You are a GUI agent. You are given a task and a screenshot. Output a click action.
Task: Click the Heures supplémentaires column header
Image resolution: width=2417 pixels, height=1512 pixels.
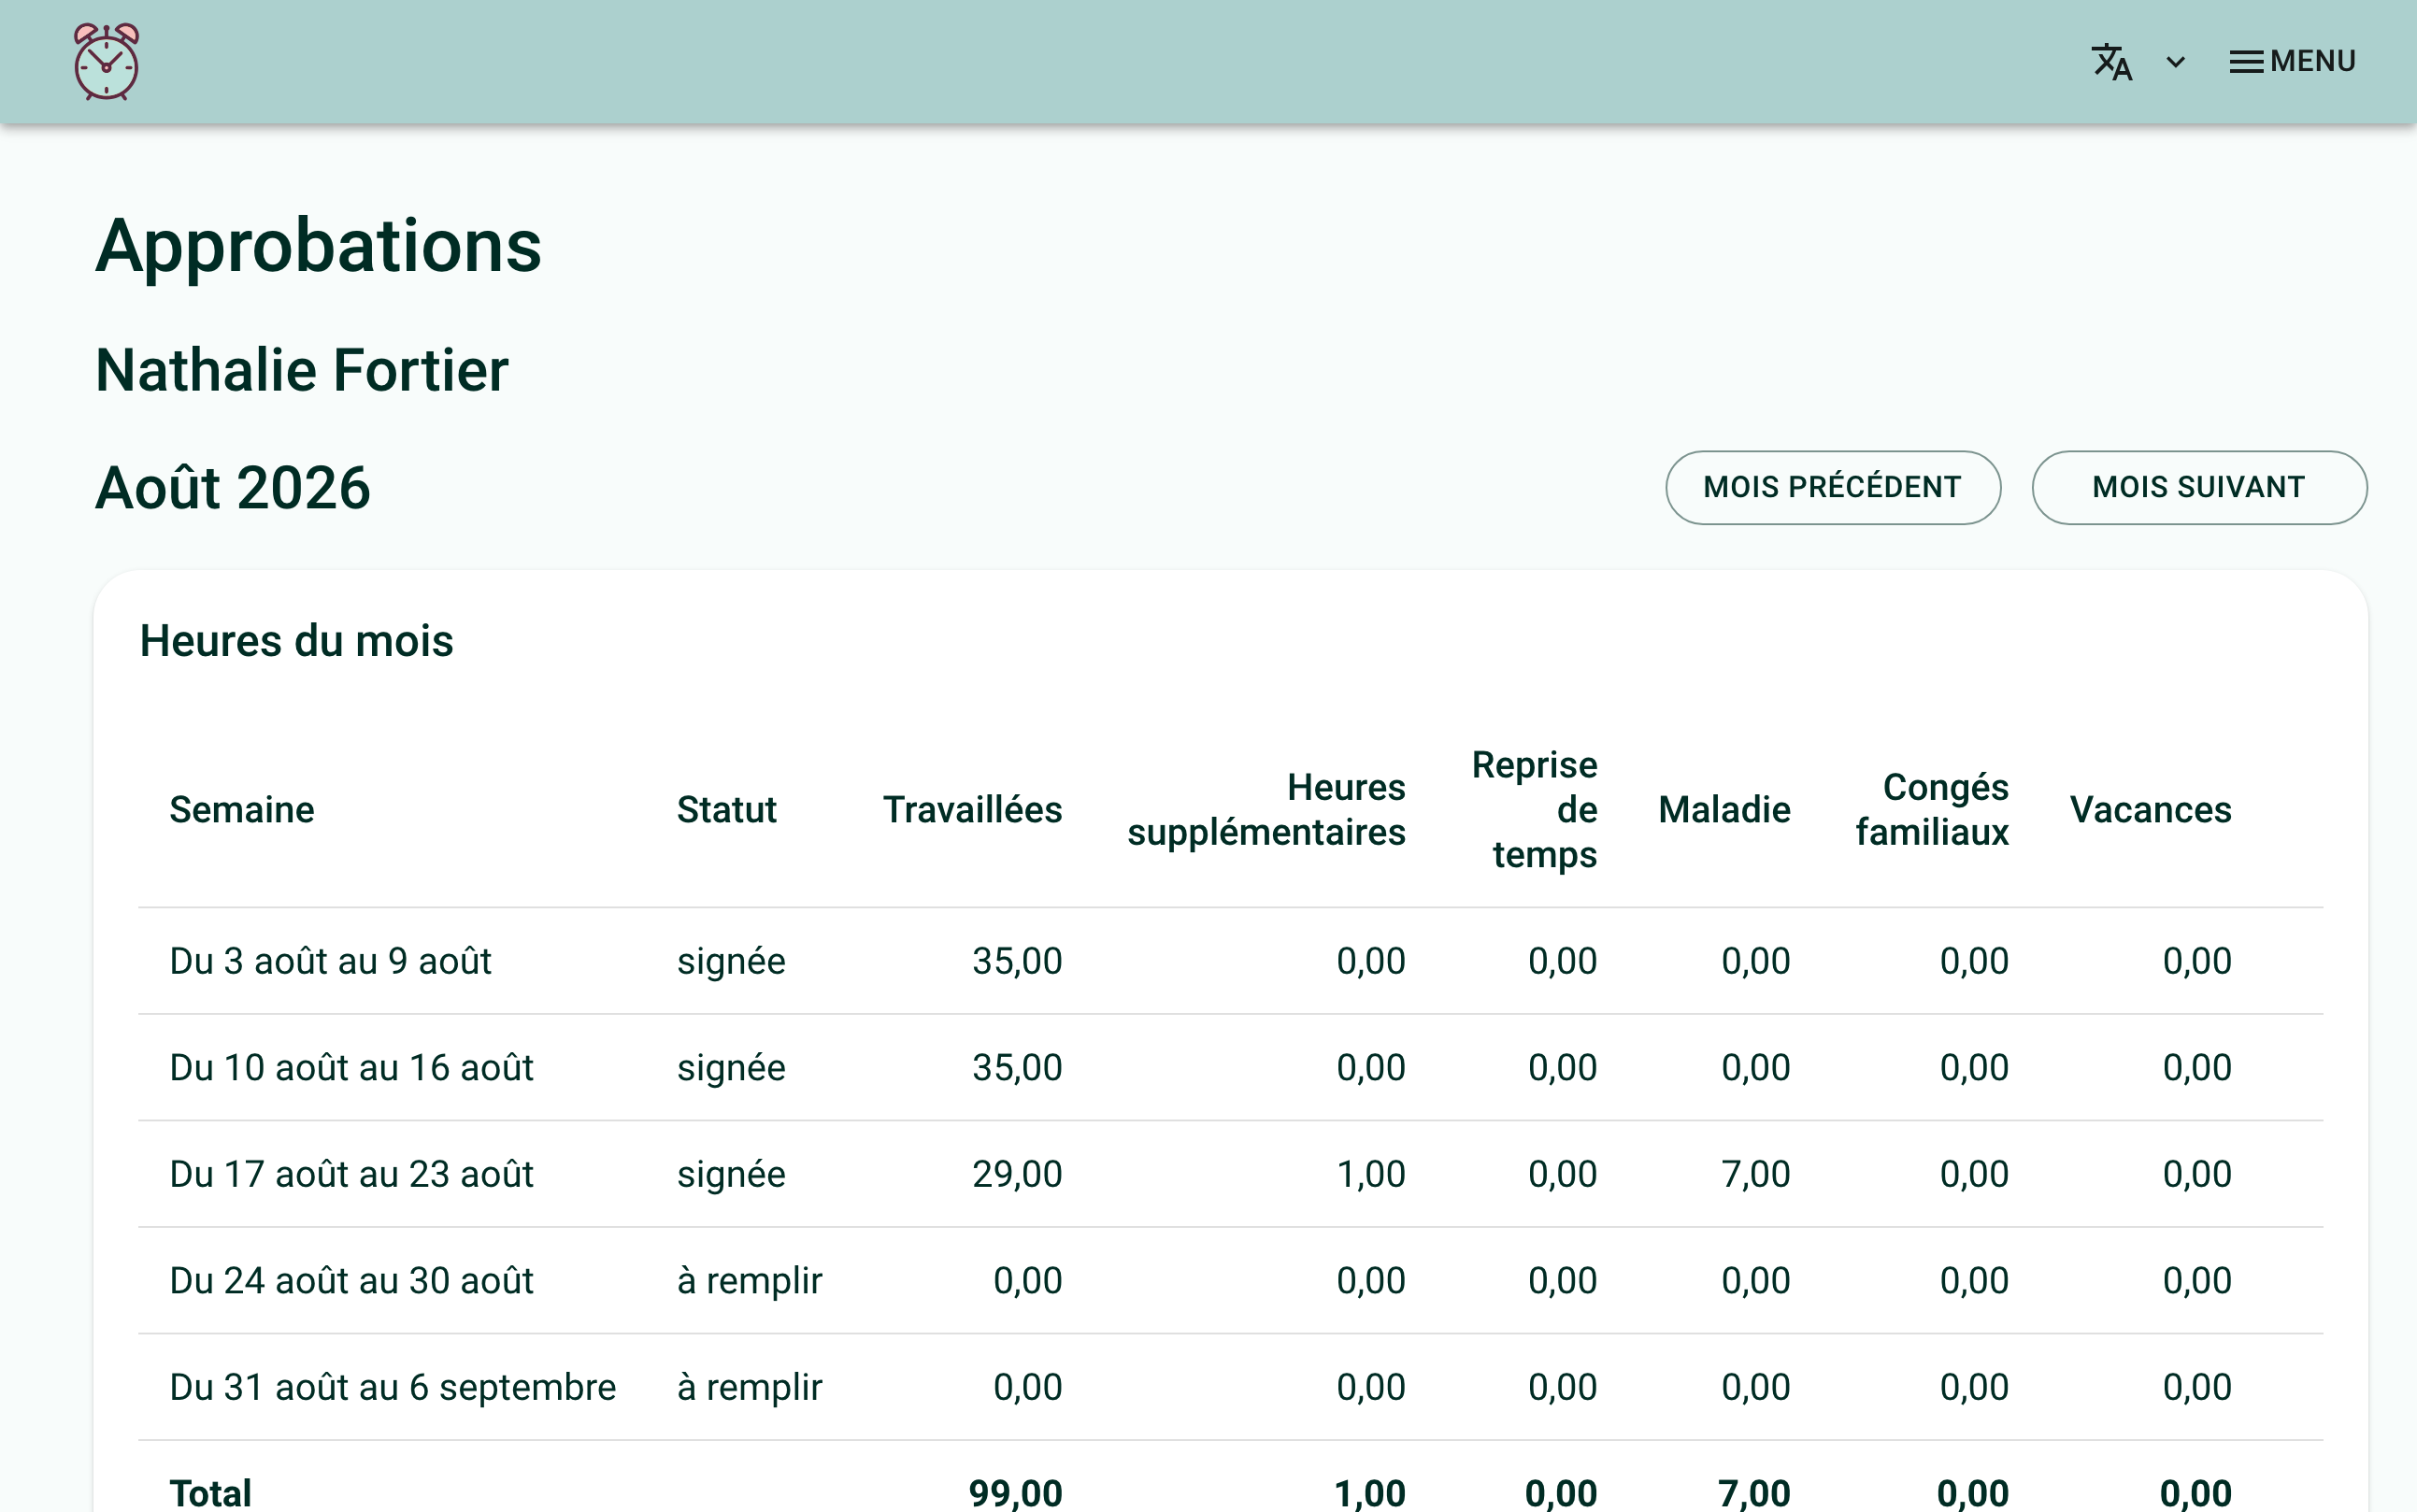tap(1266, 809)
